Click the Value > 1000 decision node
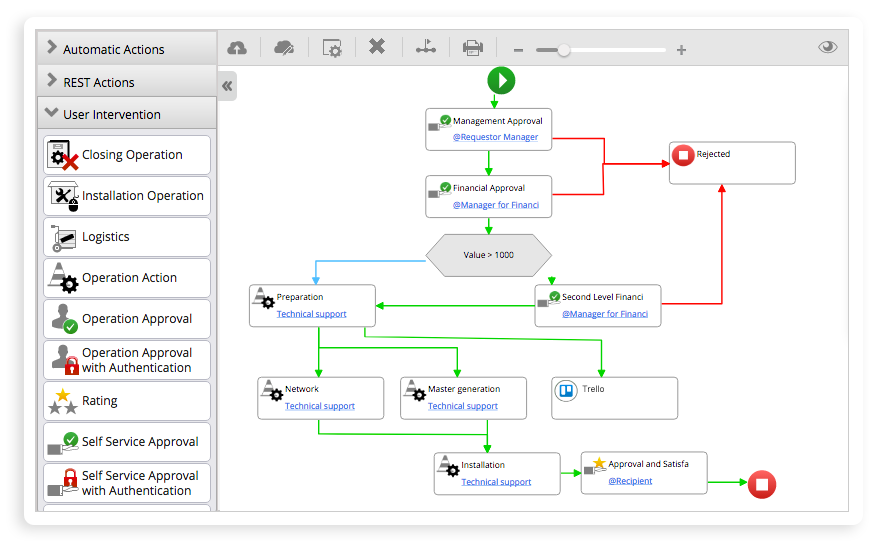The height and width of the screenshot is (547, 886). pos(488,255)
